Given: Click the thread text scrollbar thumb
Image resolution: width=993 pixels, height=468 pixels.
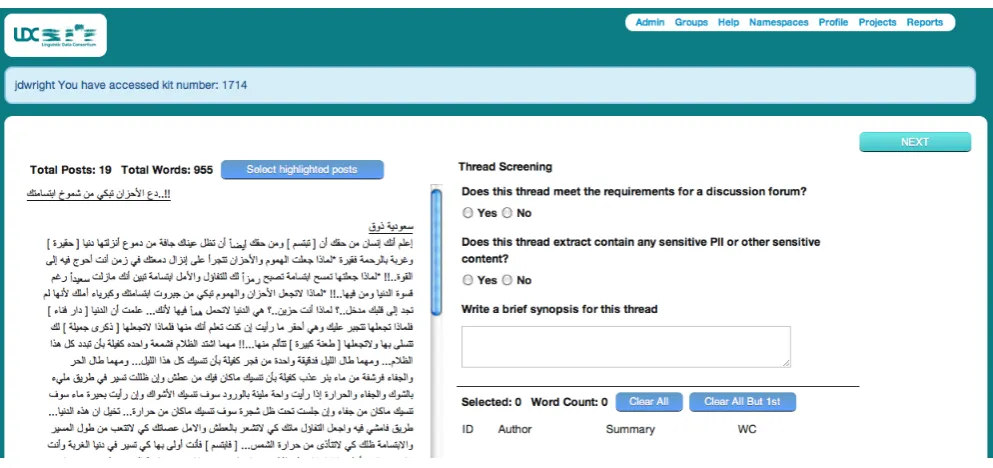Looking at the screenshot, I should 436,251.
